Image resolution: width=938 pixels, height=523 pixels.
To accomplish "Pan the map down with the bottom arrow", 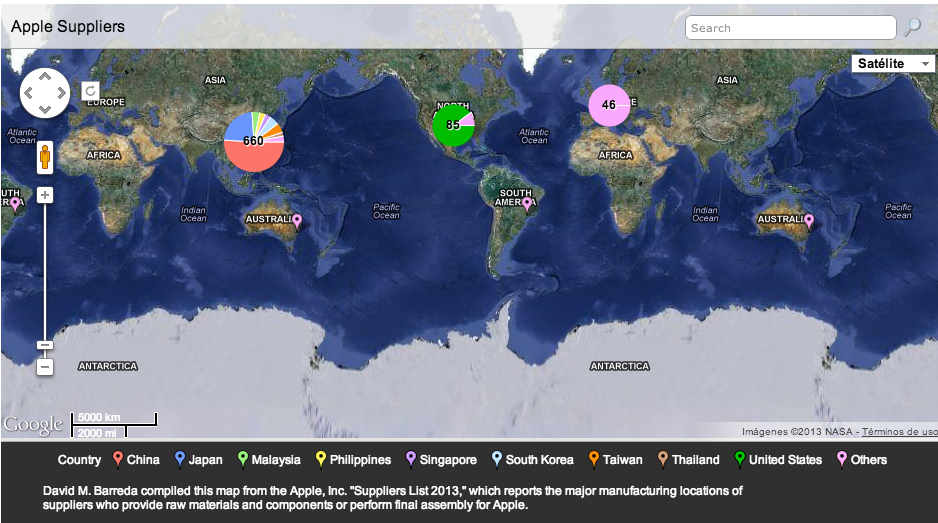I will click(45, 109).
